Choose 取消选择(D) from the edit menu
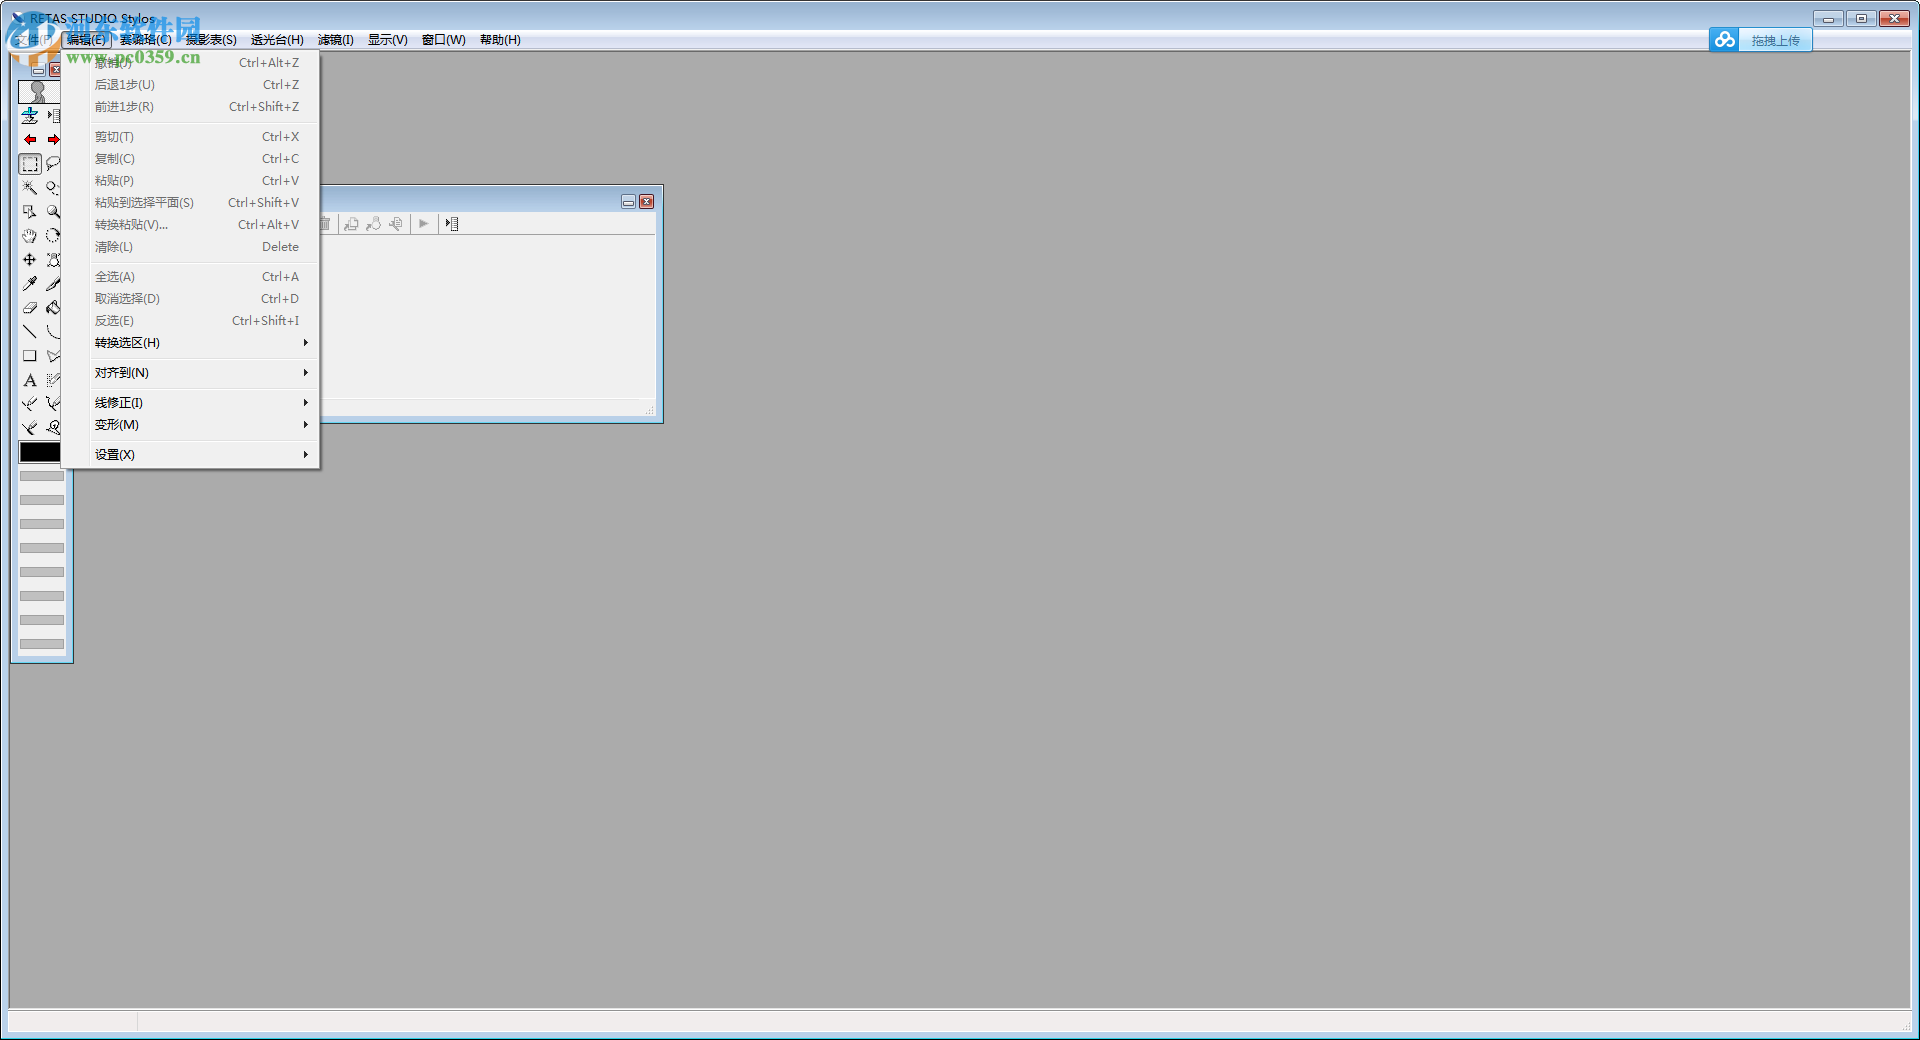Image resolution: width=1920 pixels, height=1040 pixels. click(191, 299)
